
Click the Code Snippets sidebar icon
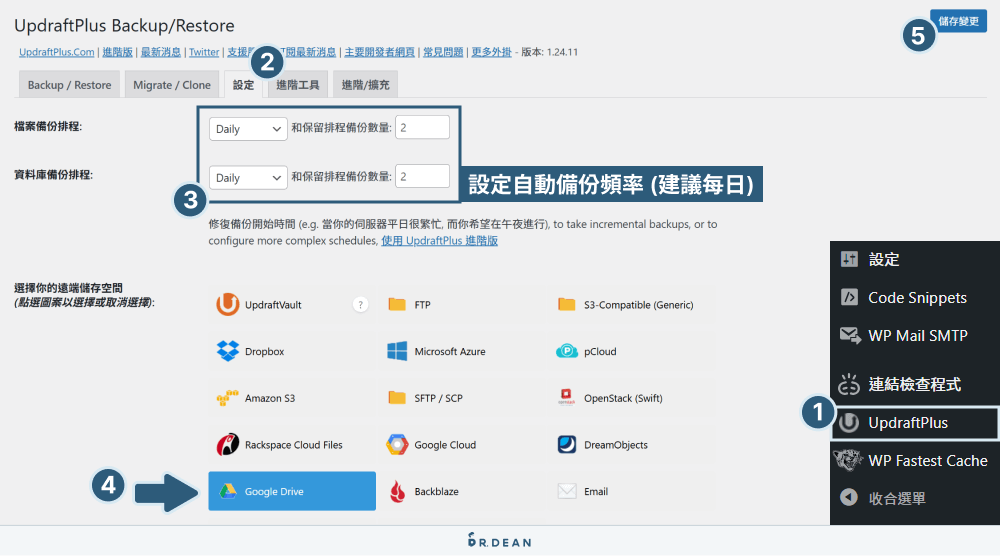[x=849, y=297]
